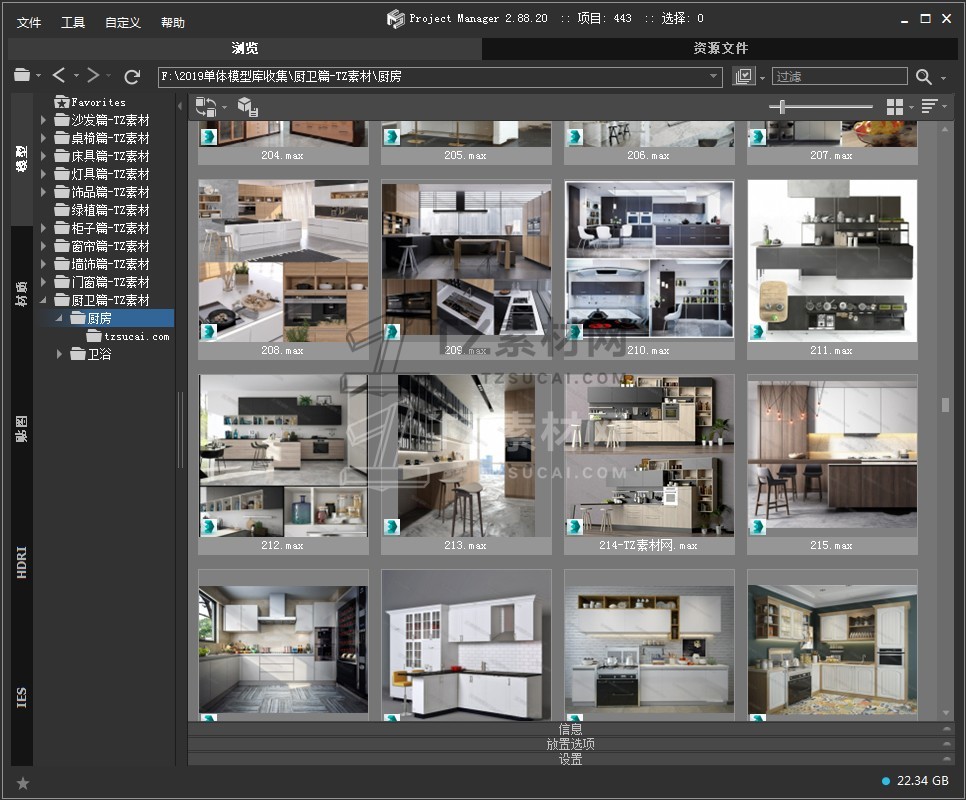This screenshot has width=966, height=800.
Task: Click the refresh folder icon
Action: click(x=132, y=76)
